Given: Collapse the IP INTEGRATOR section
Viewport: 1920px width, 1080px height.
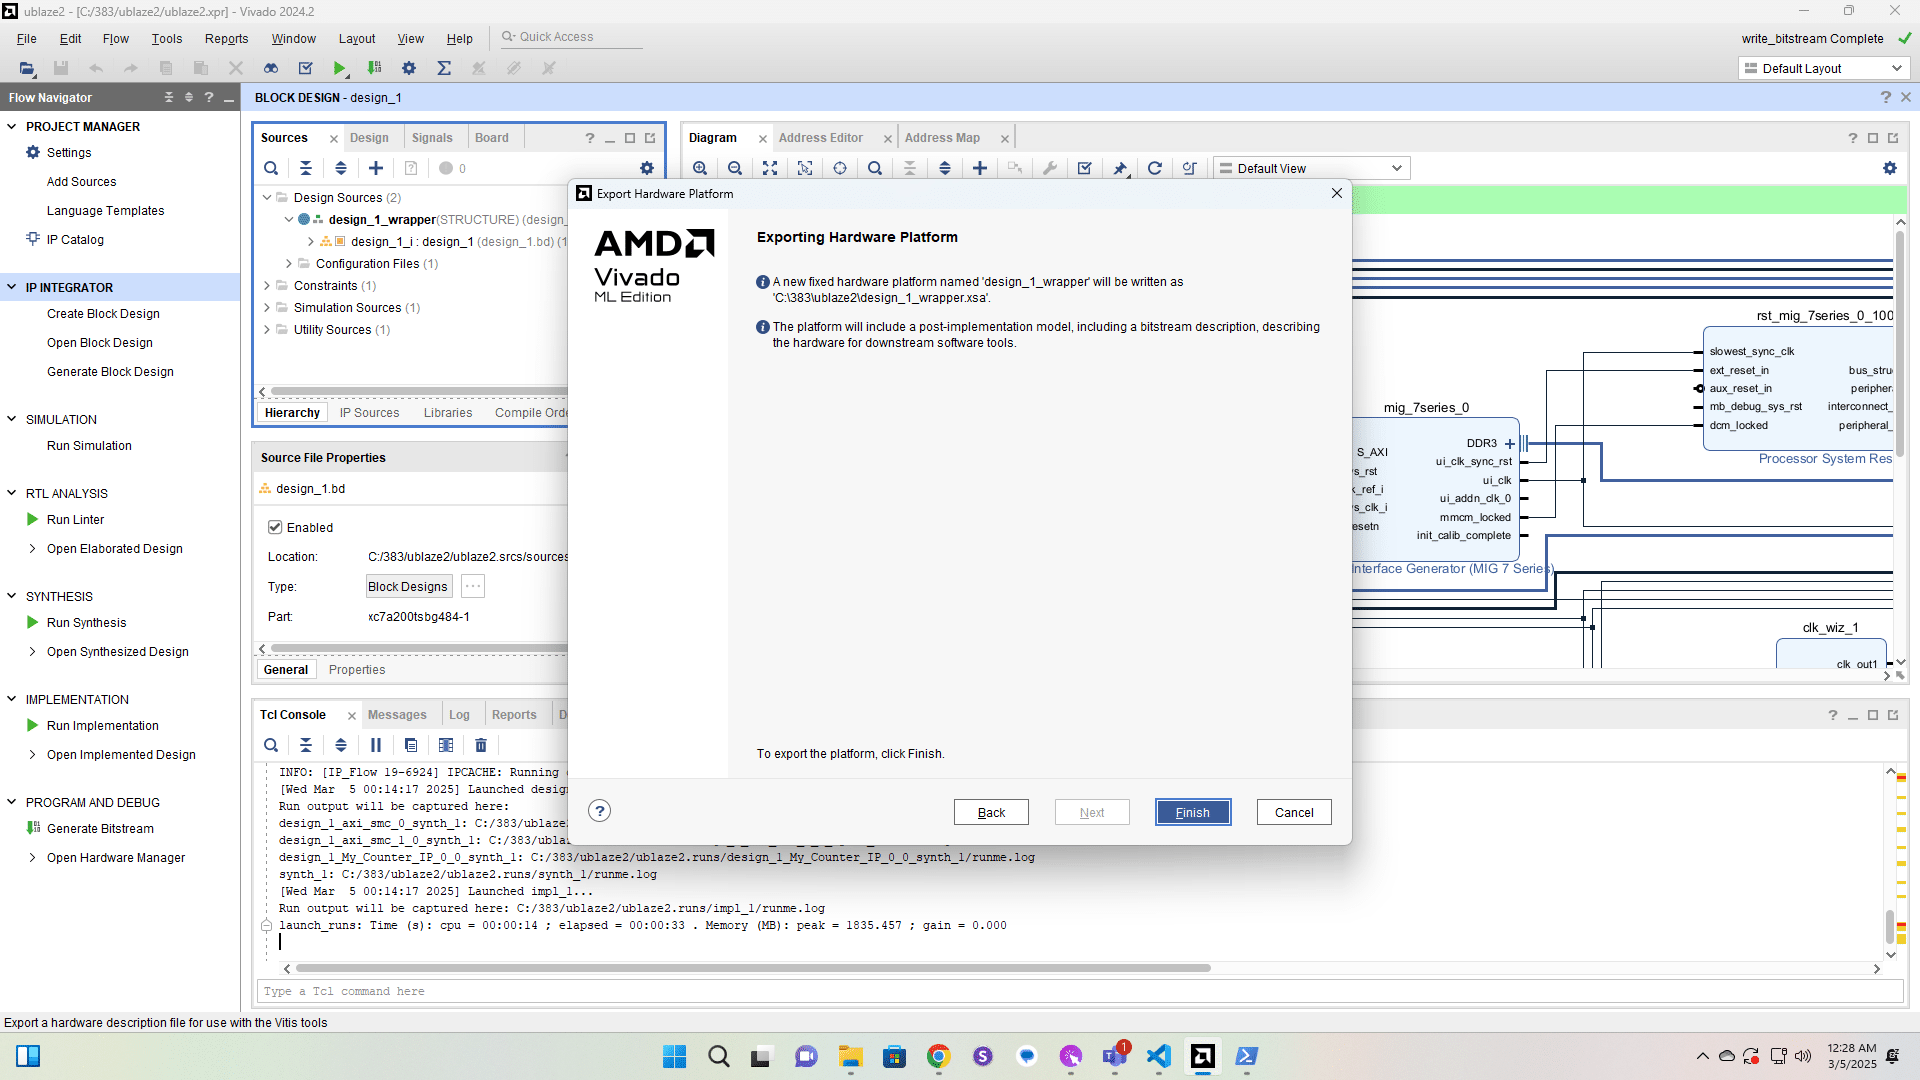Looking at the screenshot, I should pyautogui.click(x=12, y=287).
